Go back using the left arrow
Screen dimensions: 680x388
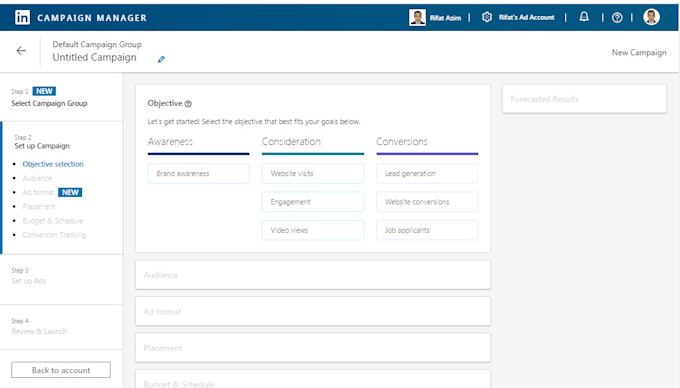(21, 51)
